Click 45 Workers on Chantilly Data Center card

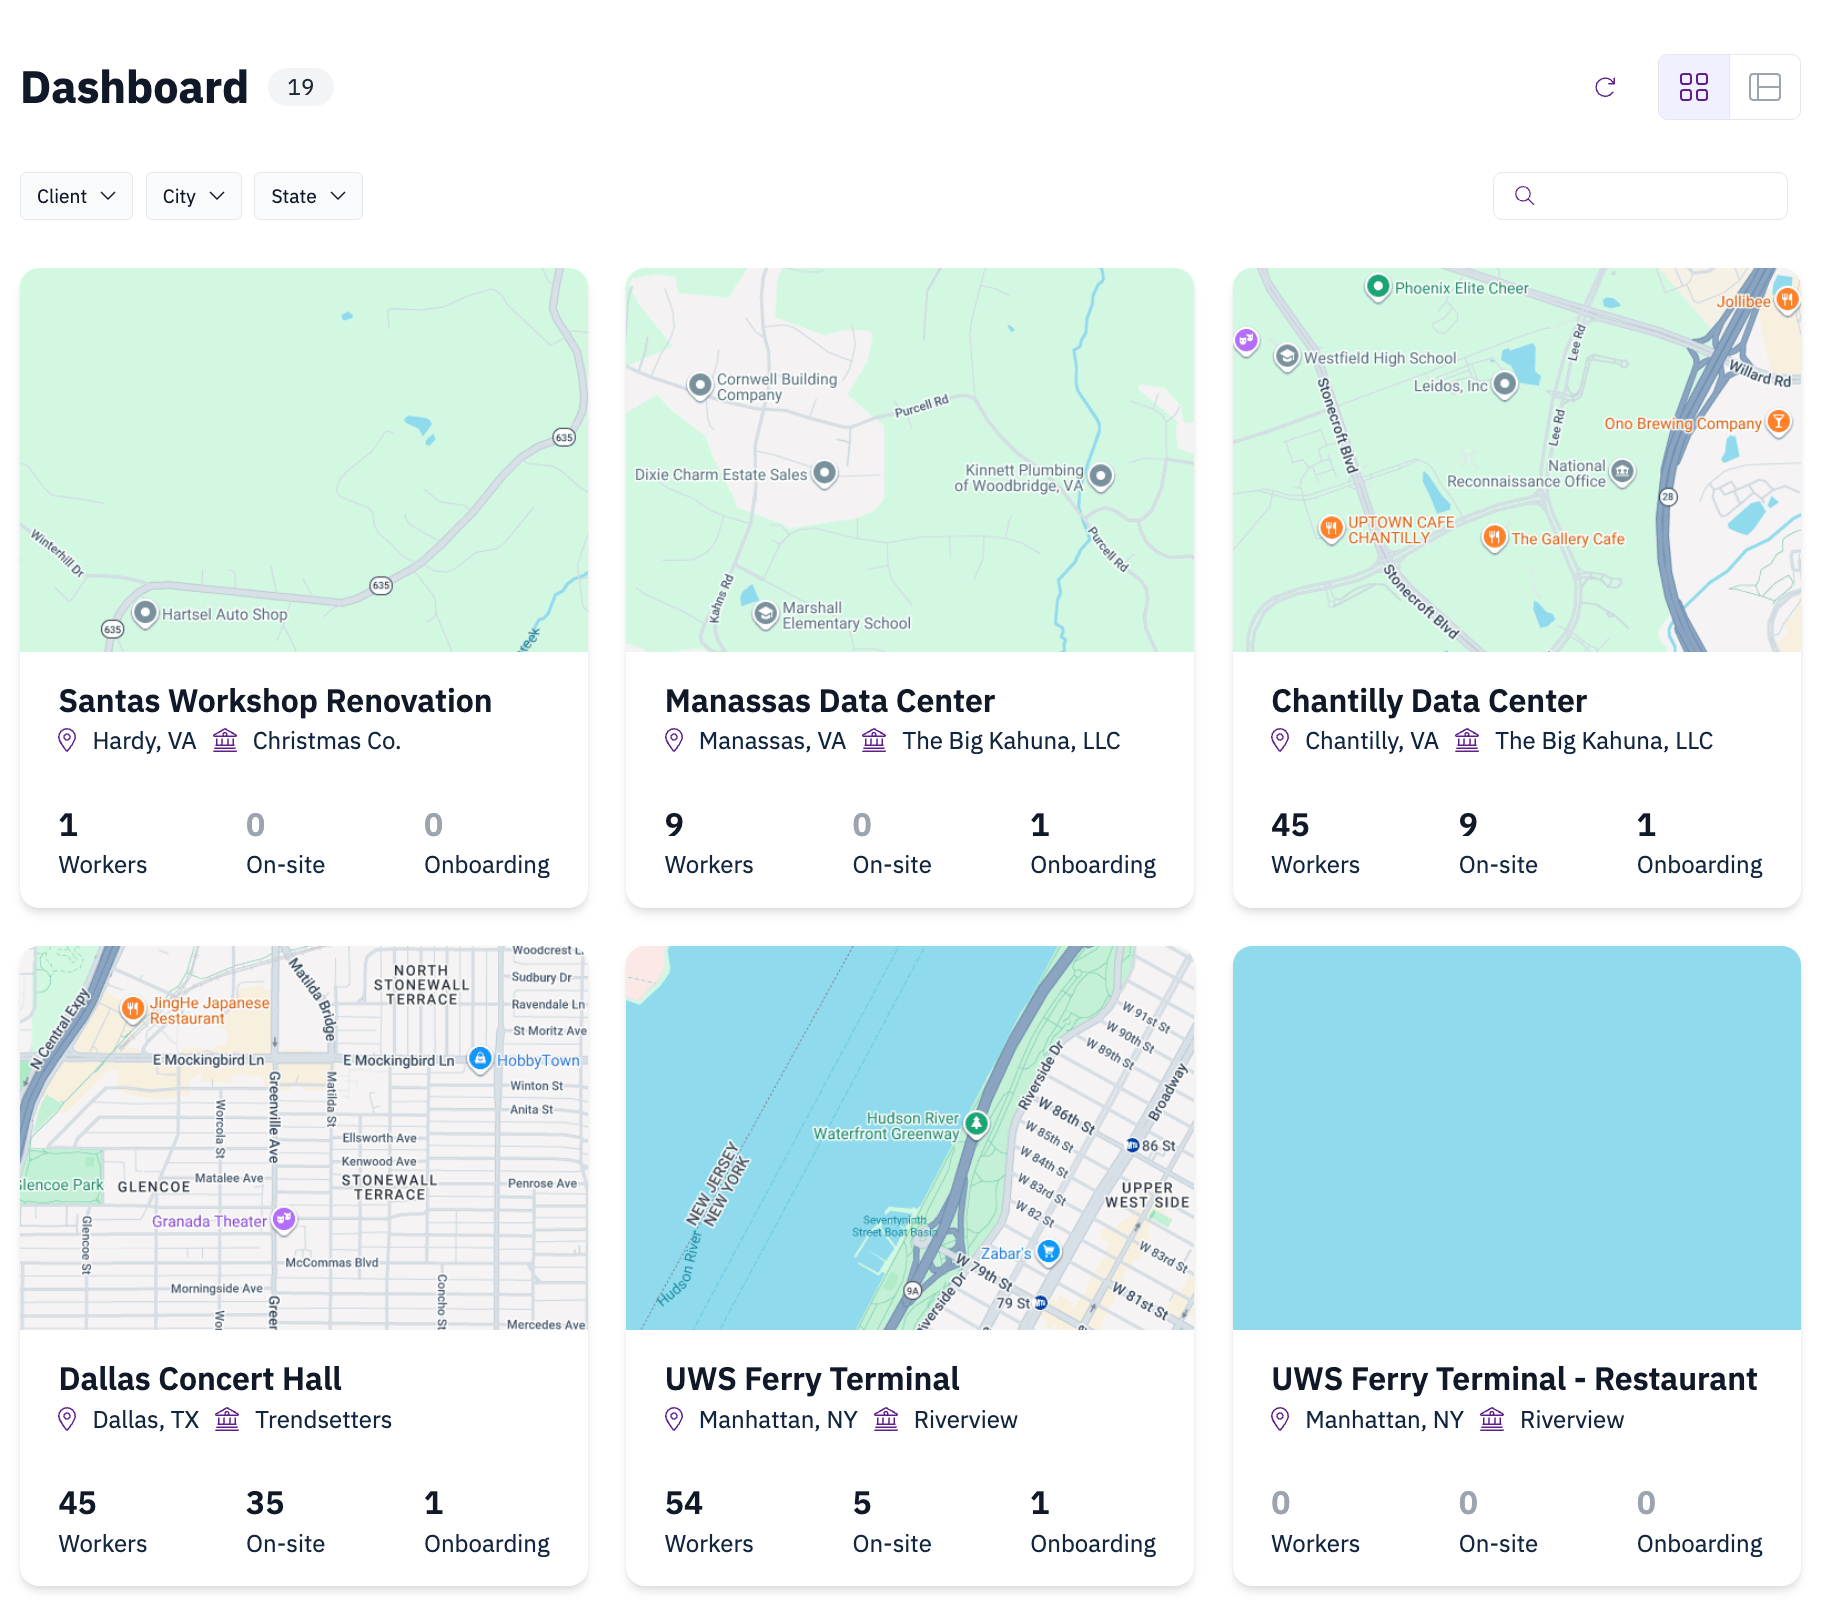pos(1315,844)
